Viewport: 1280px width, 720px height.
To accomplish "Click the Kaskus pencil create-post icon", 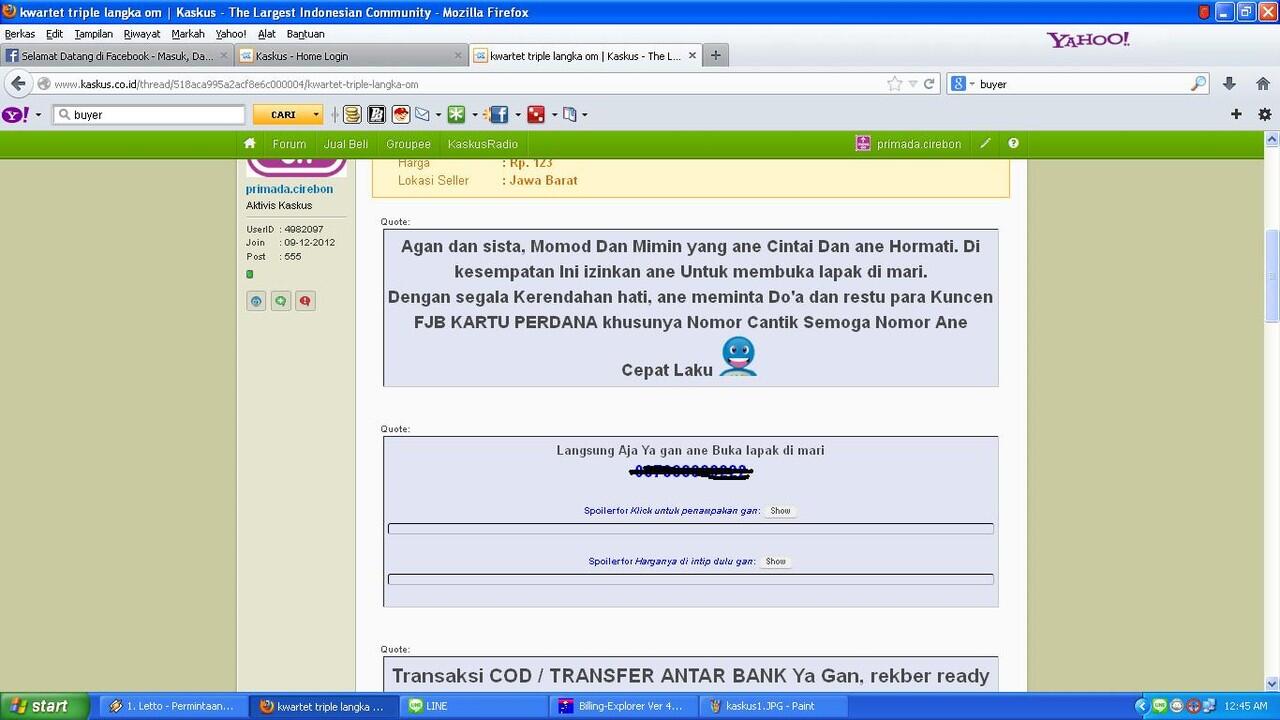I will pyautogui.click(x=985, y=144).
